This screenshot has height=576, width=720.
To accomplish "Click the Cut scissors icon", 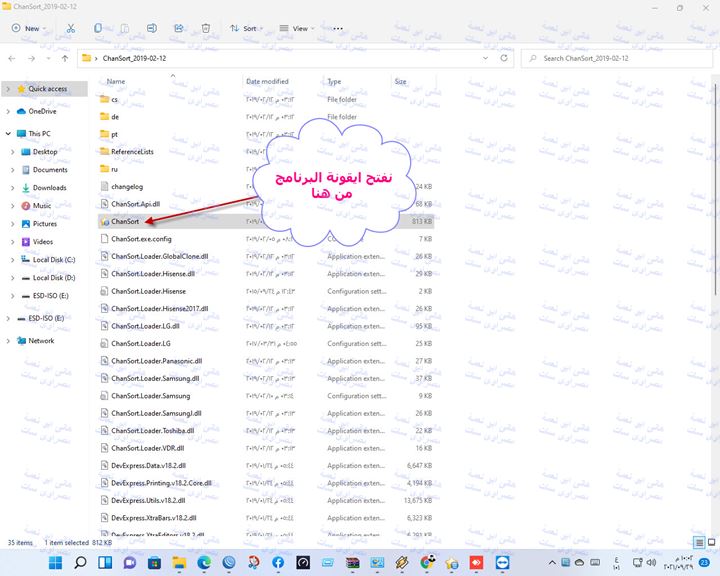I will [71, 28].
